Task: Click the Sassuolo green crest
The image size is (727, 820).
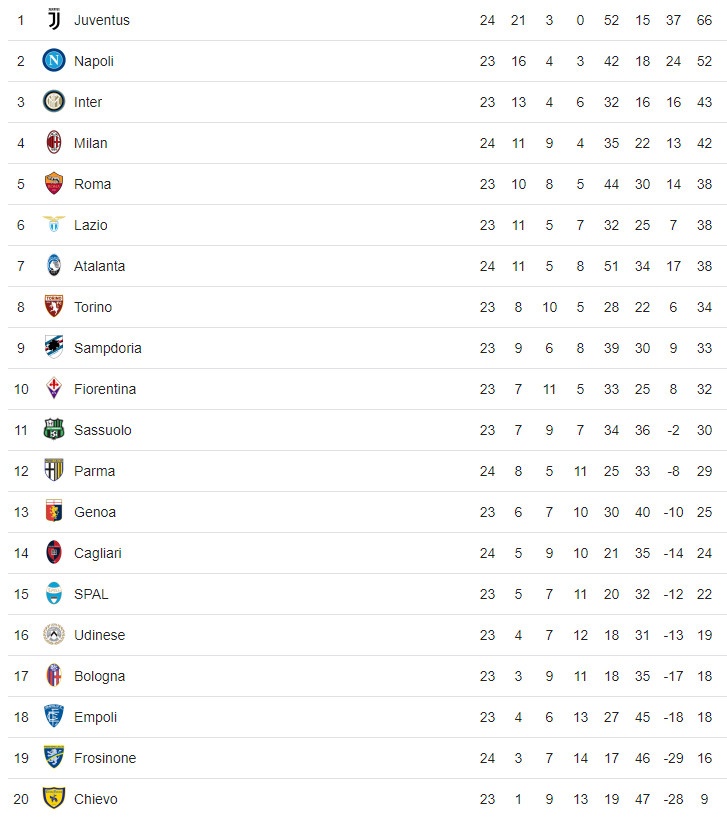Action: click(54, 430)
